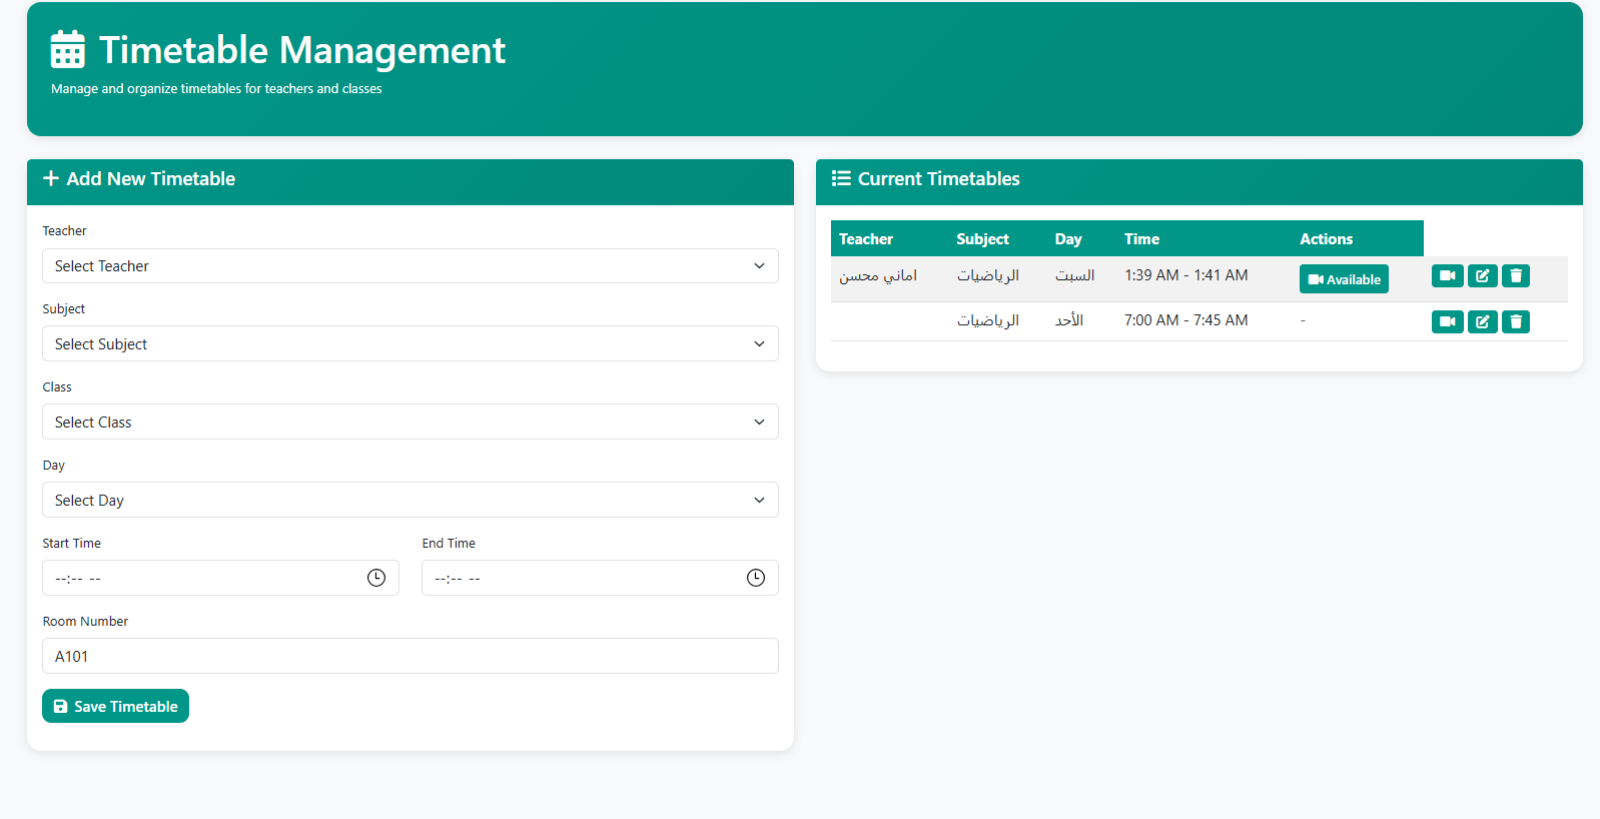The width and height of the screenshot is (1600, 819).
Task: Open the End Time clock picker
Action: pyautogui.click(x=756, y=578)
